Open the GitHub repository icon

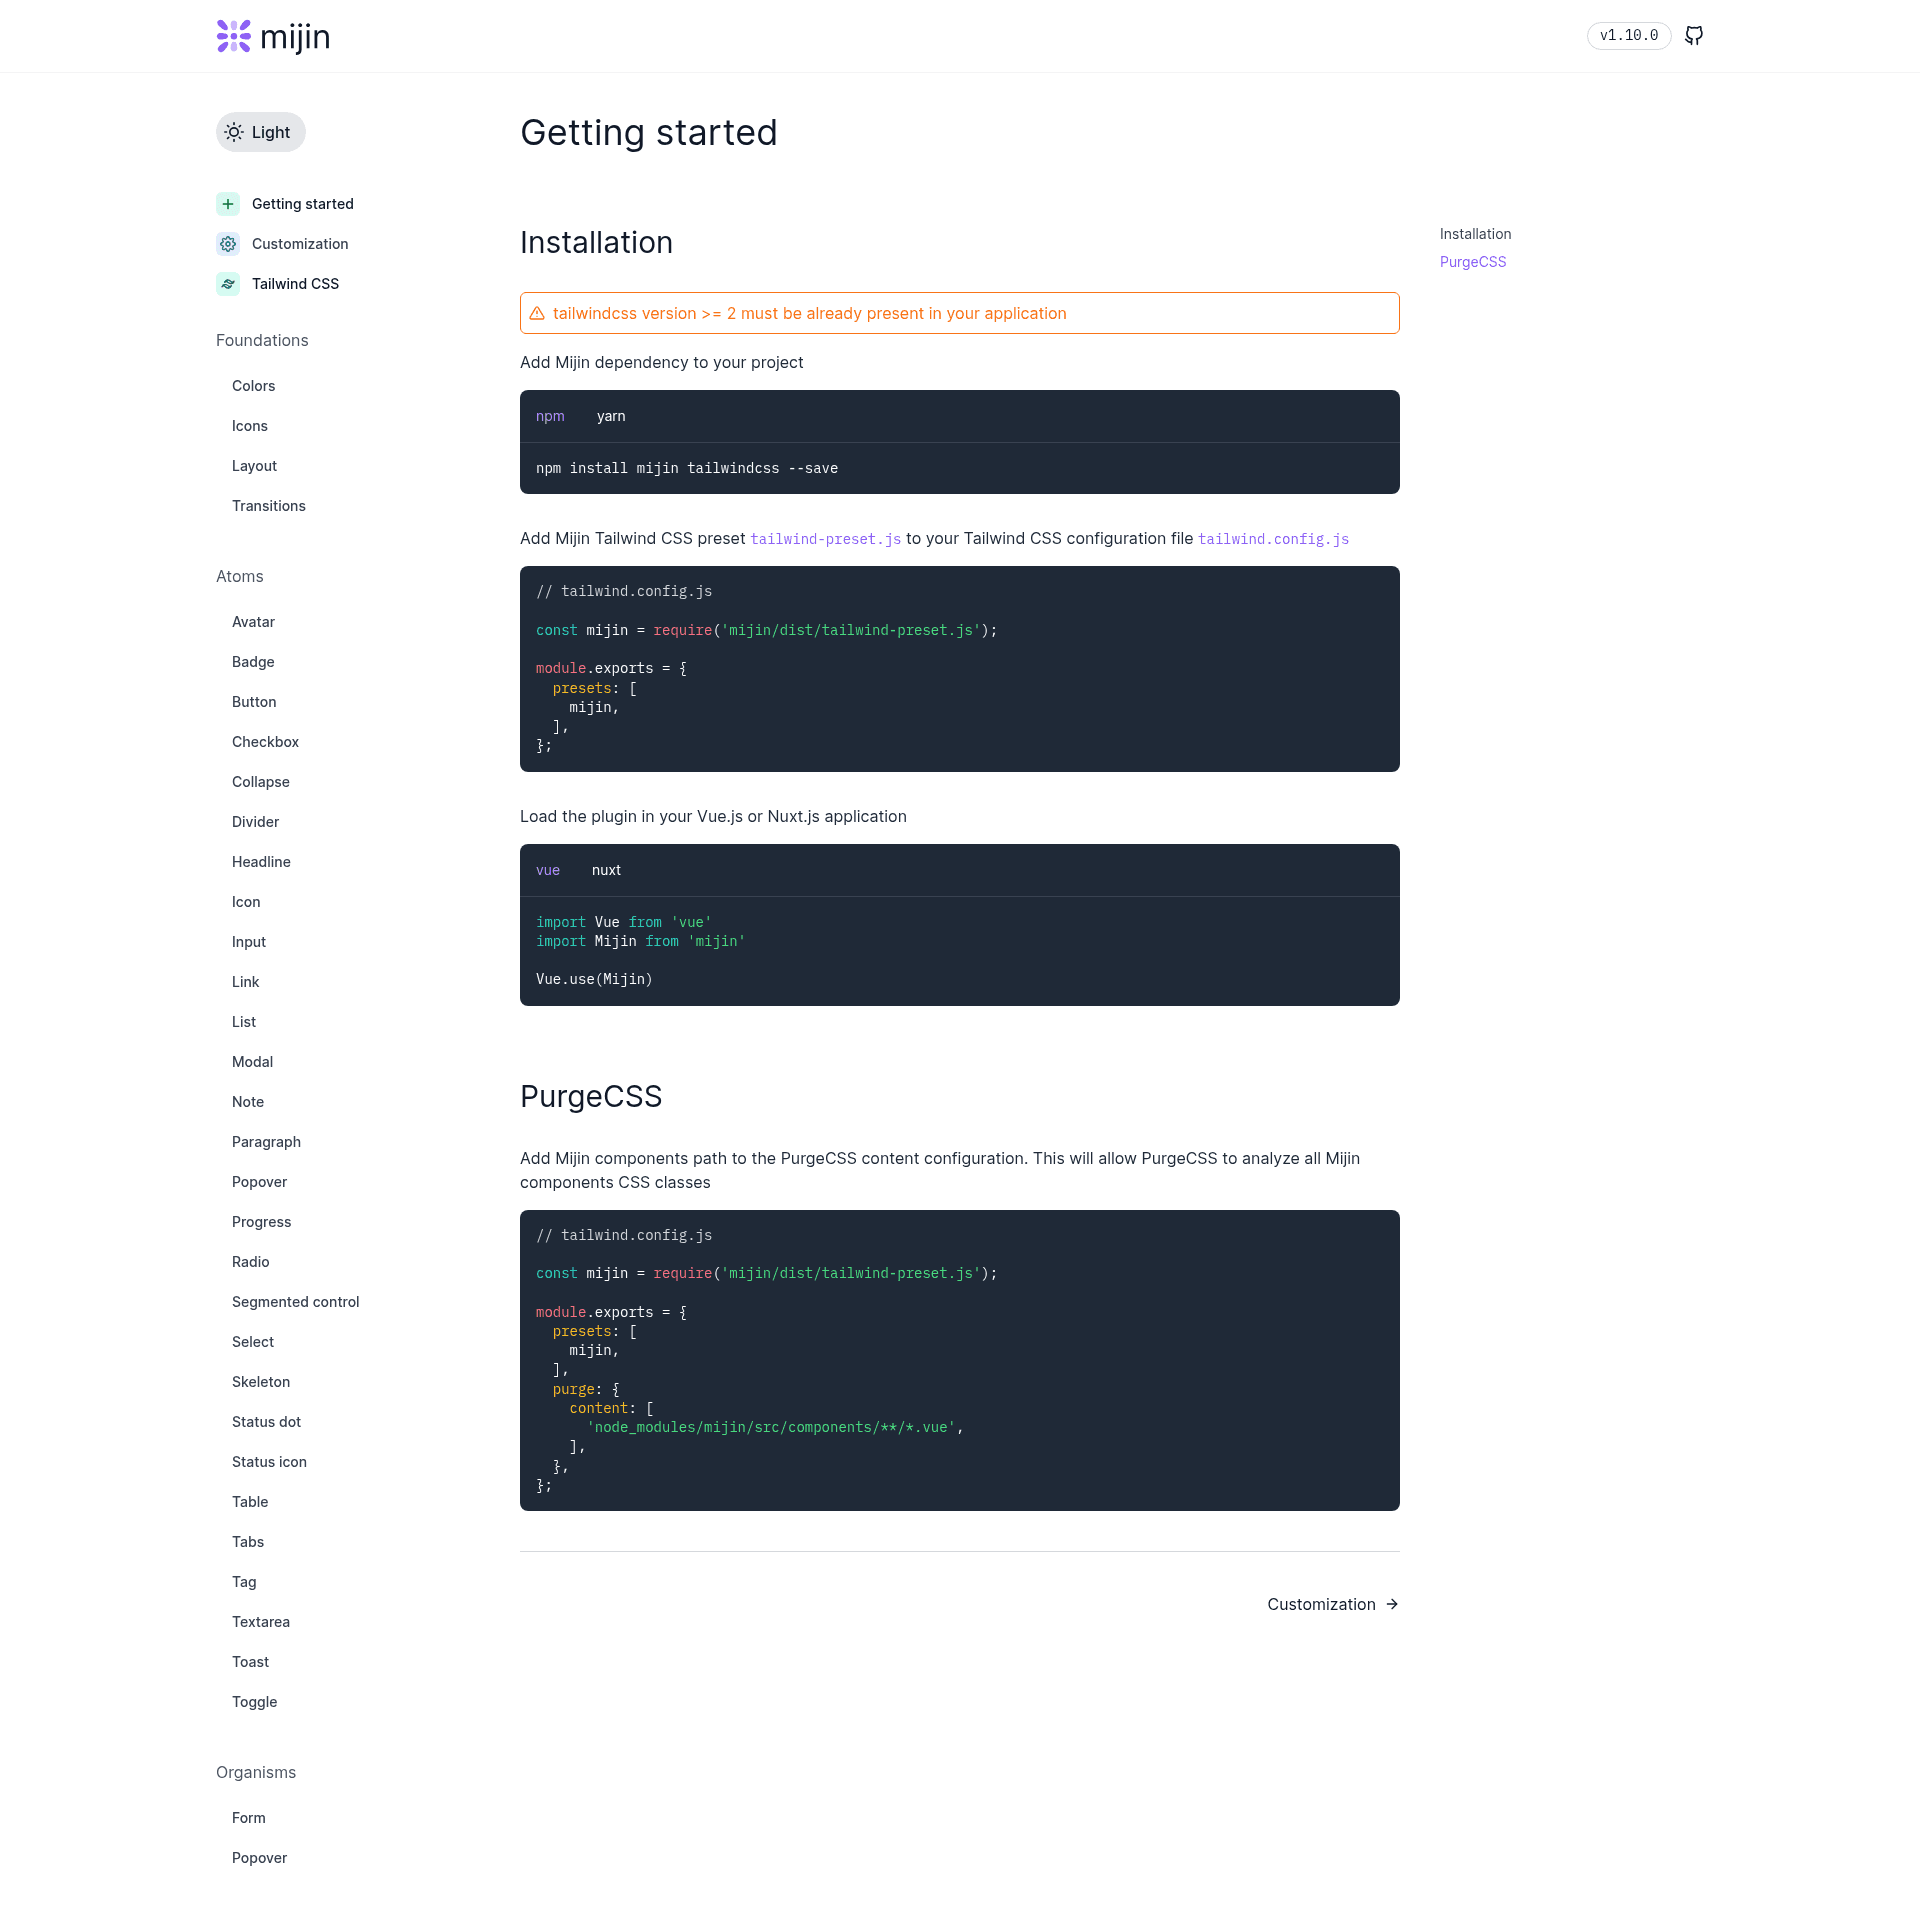click(1694, 36)
